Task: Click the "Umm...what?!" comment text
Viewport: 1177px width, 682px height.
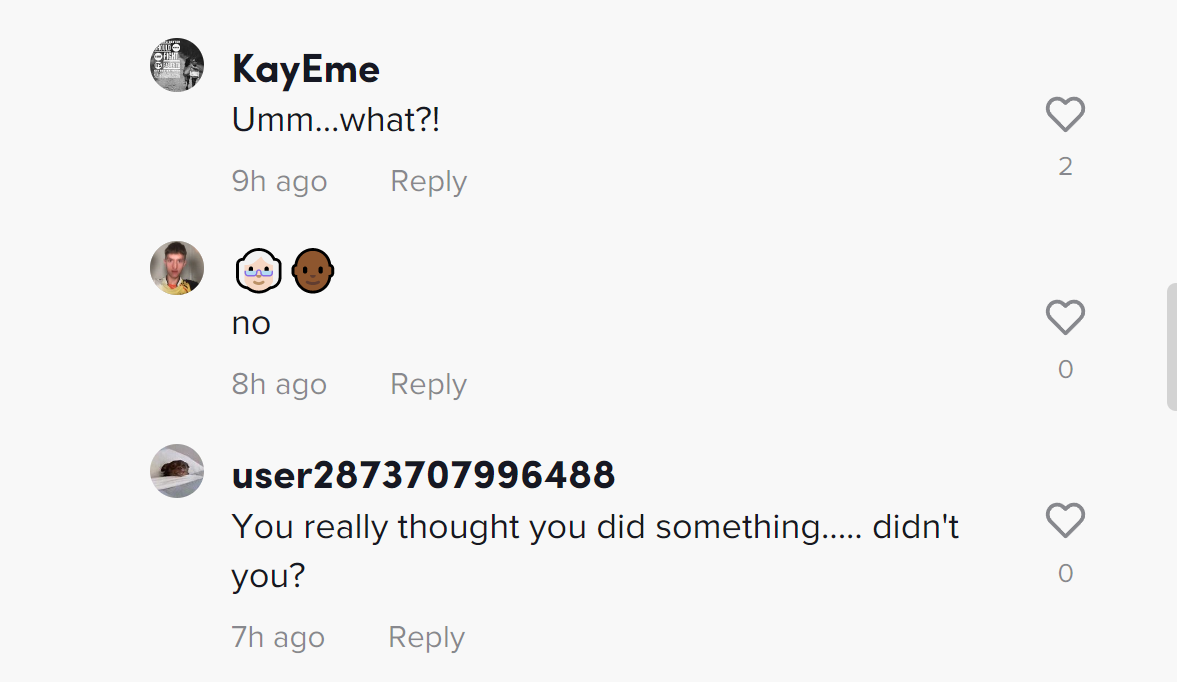Action: [336, 120]
